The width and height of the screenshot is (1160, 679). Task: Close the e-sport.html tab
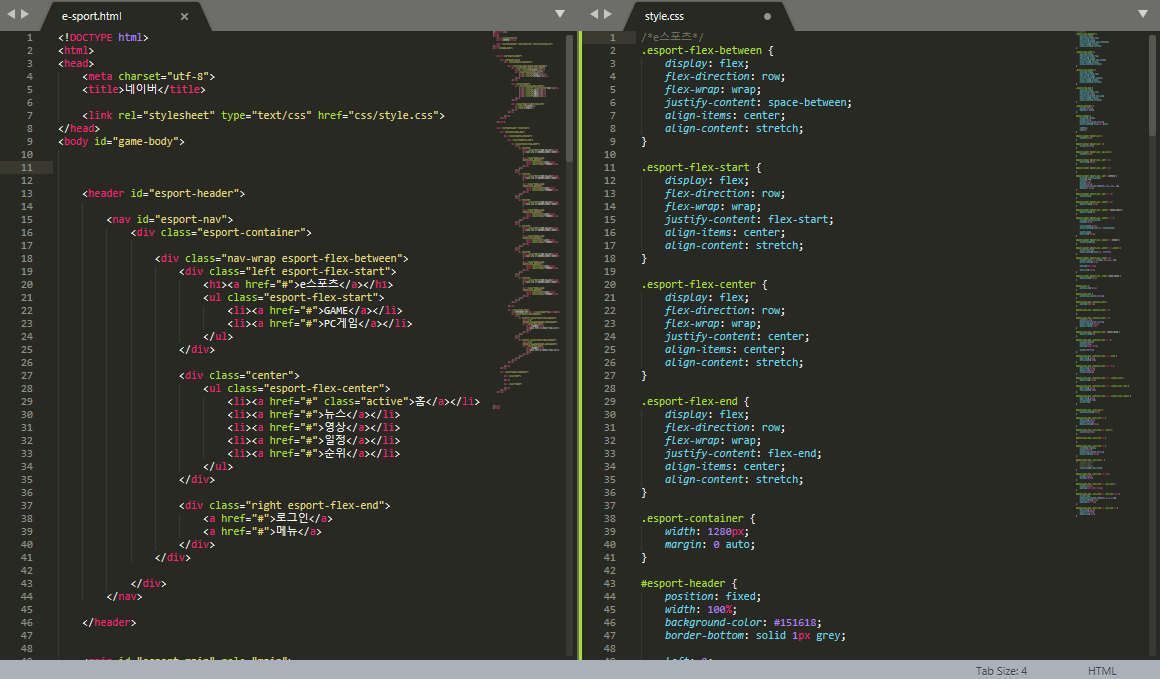click(184, 16)
